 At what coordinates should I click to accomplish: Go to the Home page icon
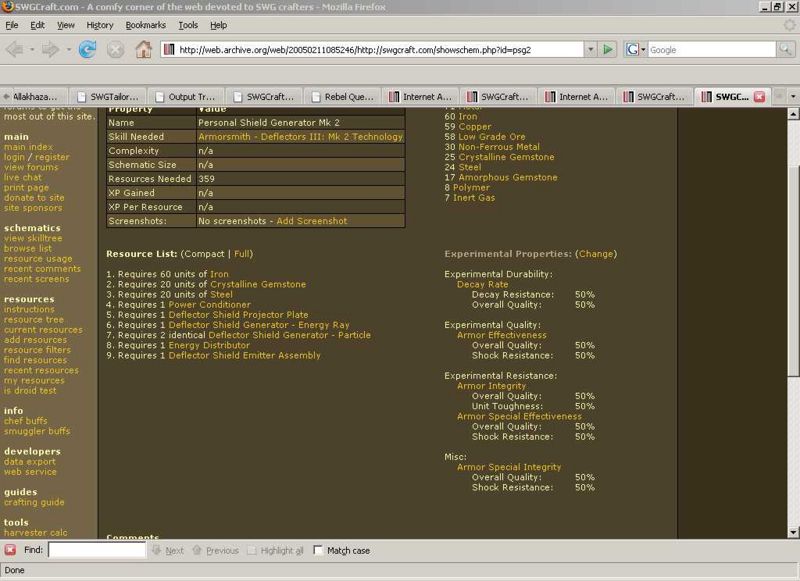(143, 48)
